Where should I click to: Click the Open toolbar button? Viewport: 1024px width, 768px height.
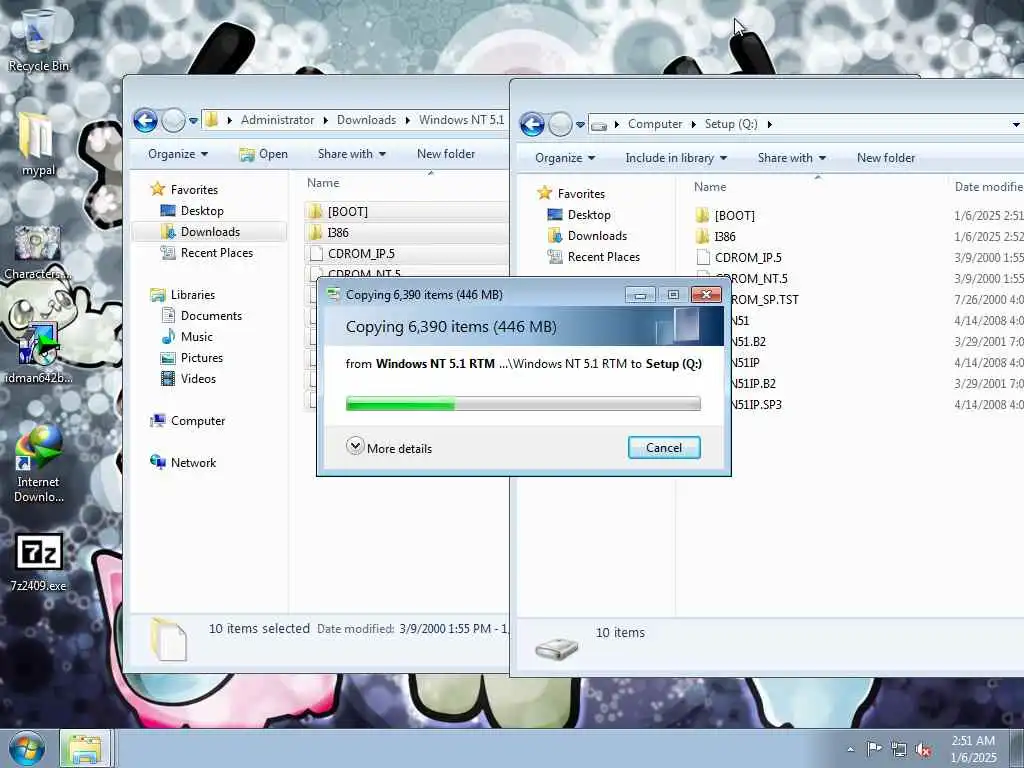click(264, 154)
